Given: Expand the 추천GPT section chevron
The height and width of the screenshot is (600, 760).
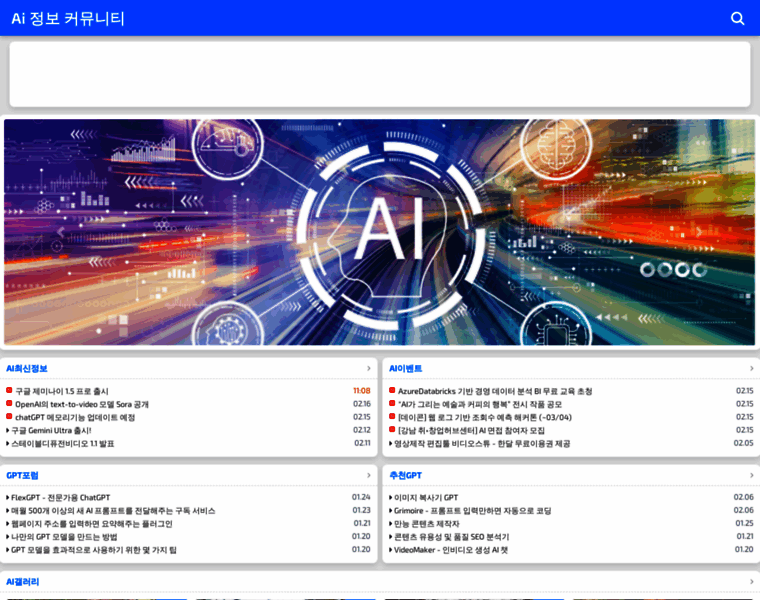Looking at the screenshot, I should [751, 475].
